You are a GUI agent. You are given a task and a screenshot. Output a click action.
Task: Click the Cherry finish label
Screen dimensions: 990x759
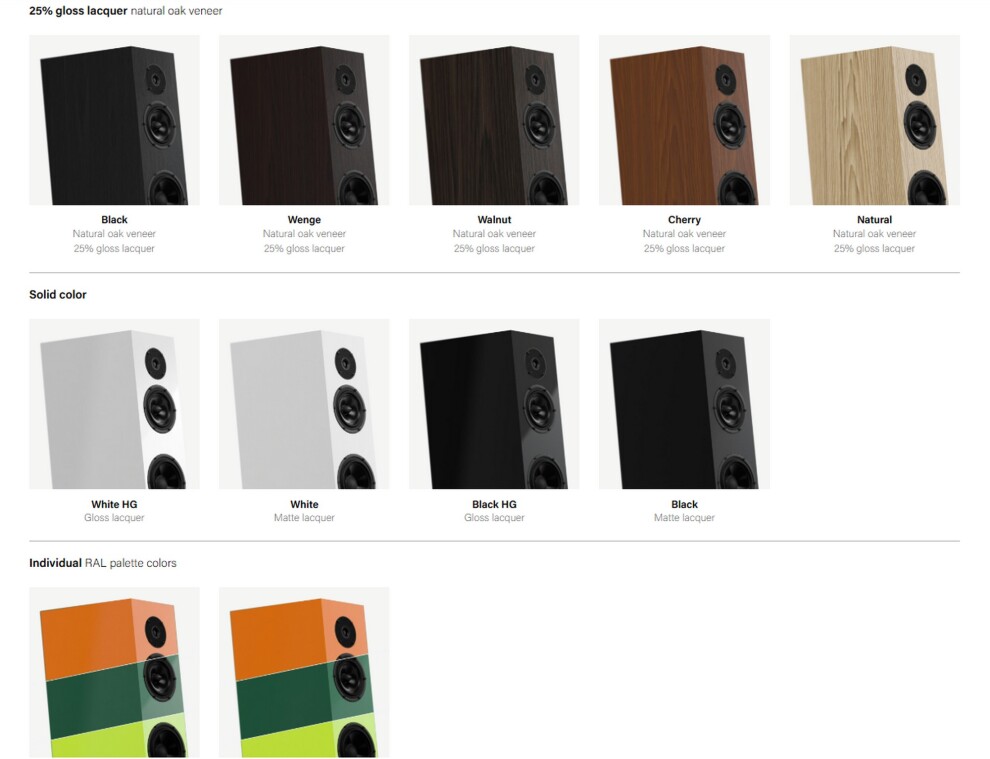point(684,220)
